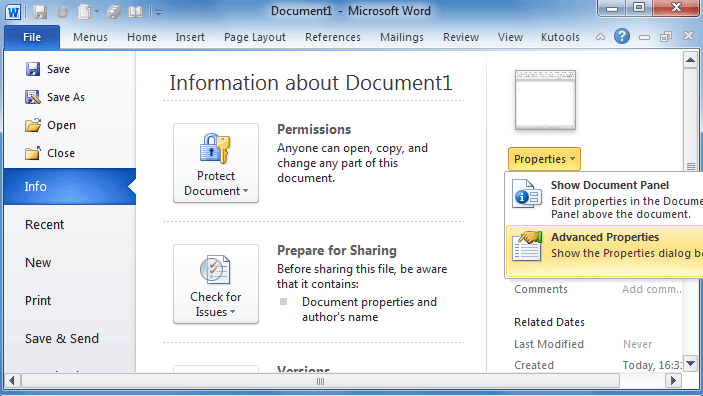This screenshot has width=703, height=396.
Task: Open arrow beside the document page toolbar icon
Action: pos(96,12)
